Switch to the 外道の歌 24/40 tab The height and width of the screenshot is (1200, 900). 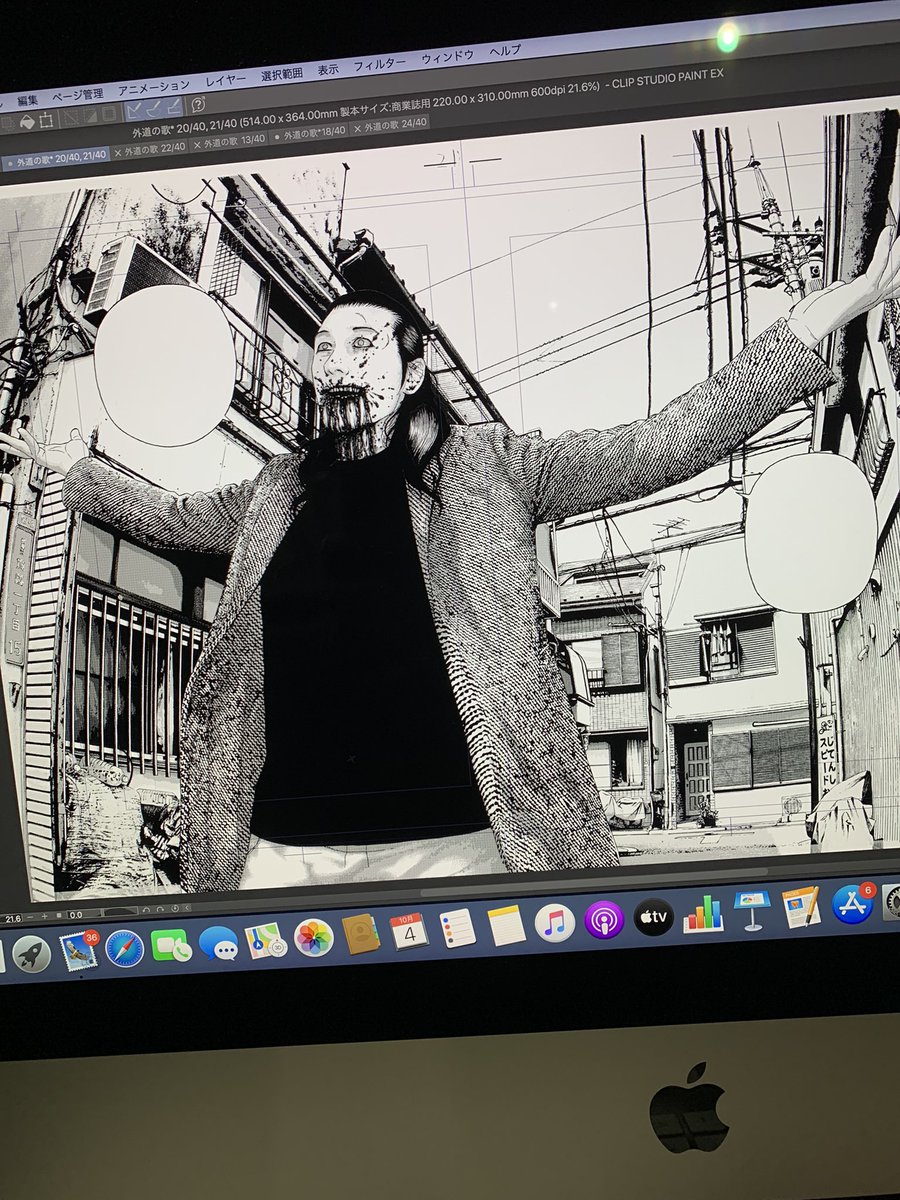(392, 125)
